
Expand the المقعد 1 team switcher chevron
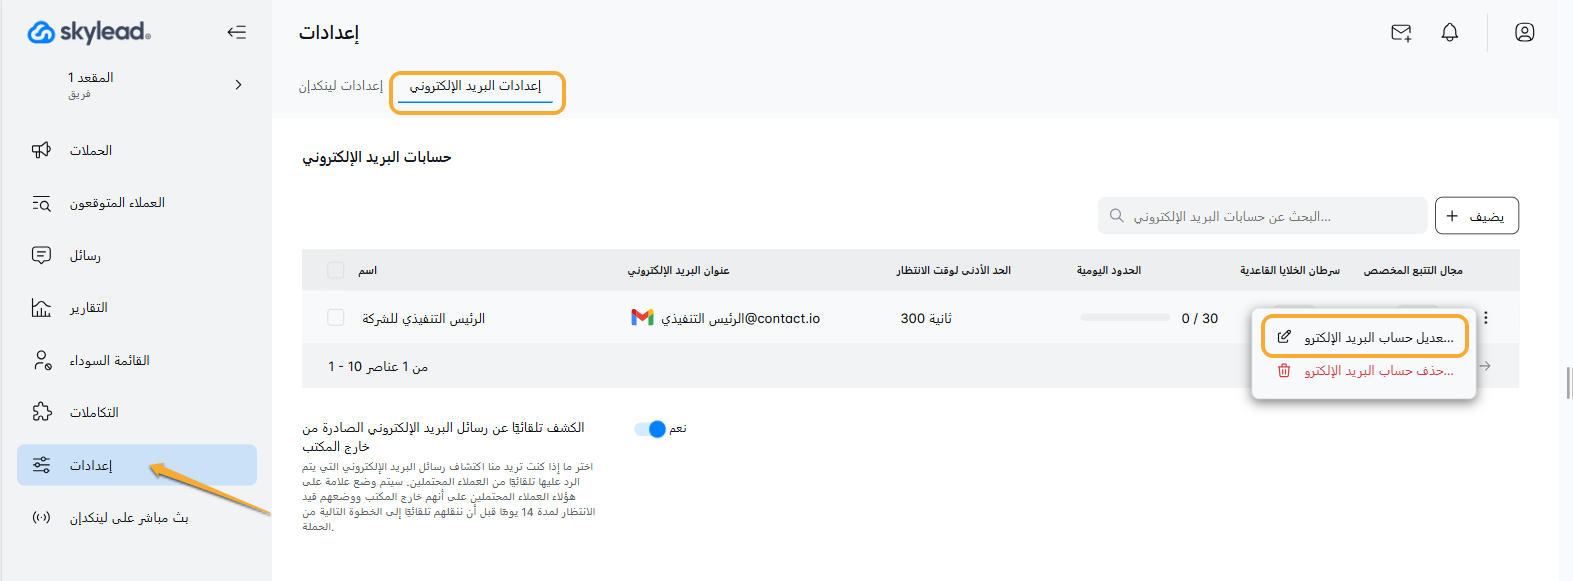(x=238, y=85)
